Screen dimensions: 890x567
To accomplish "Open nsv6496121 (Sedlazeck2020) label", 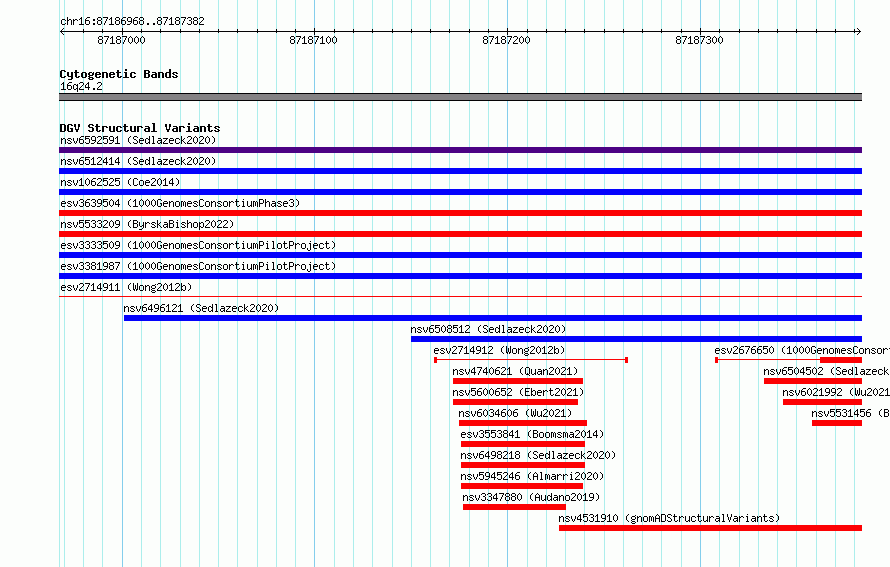I will (x=201, y=308).
